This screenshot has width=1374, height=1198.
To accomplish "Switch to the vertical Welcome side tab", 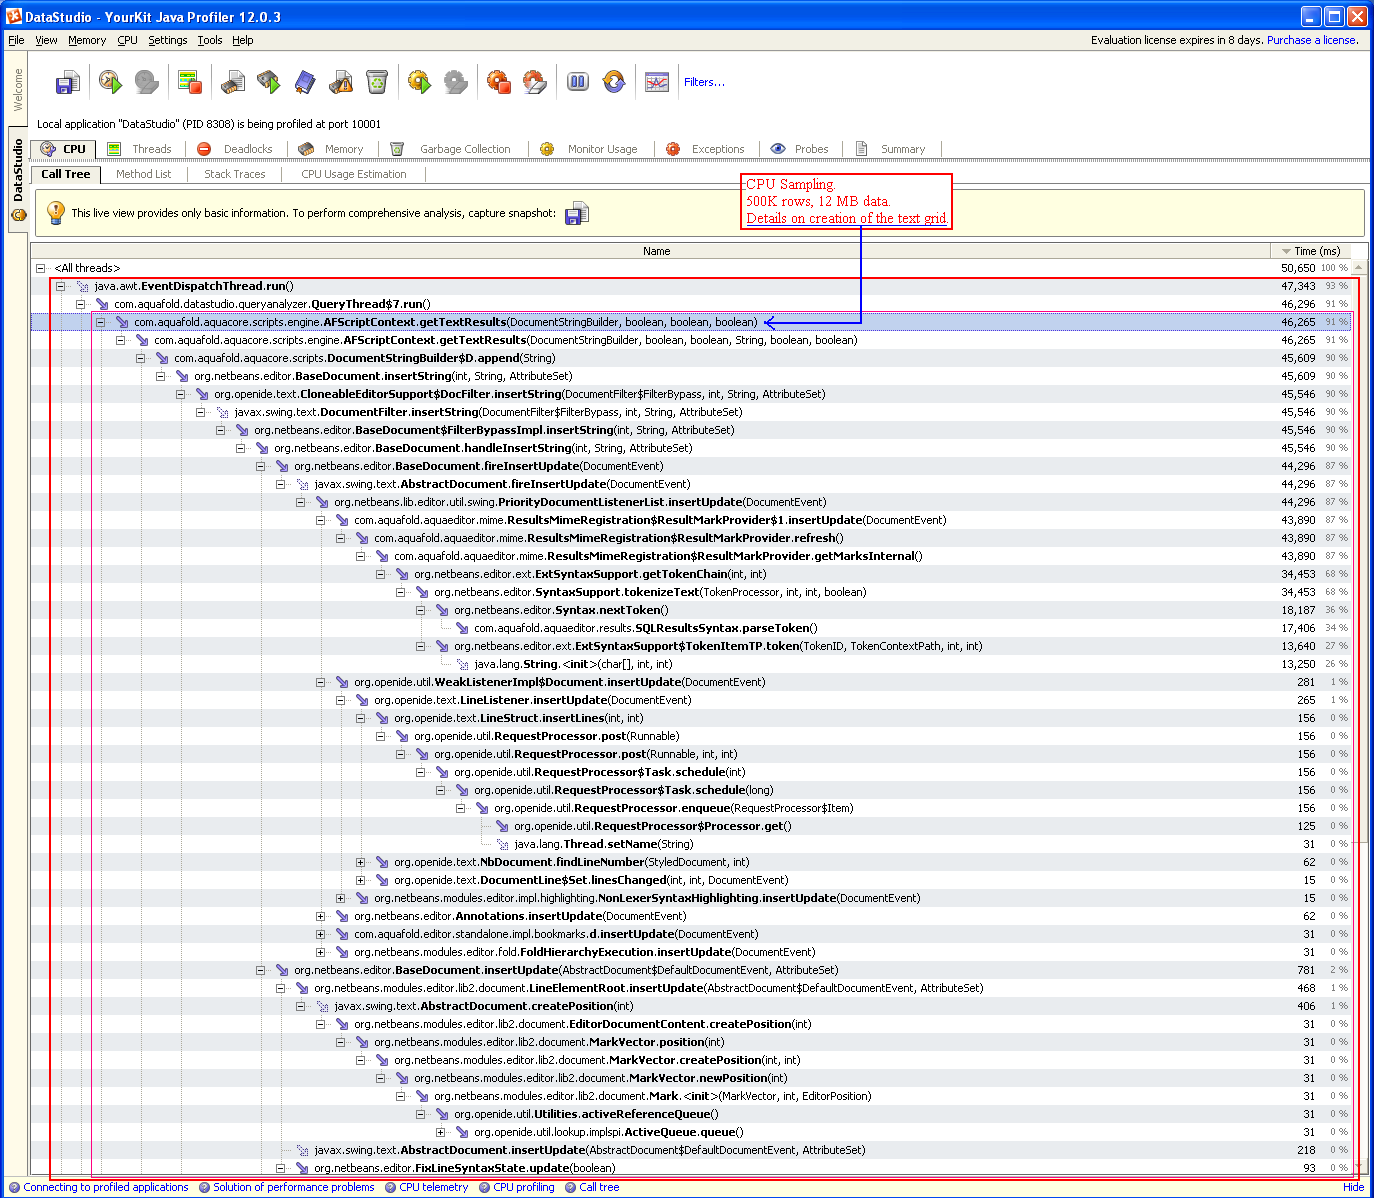I will click(18, 90).
